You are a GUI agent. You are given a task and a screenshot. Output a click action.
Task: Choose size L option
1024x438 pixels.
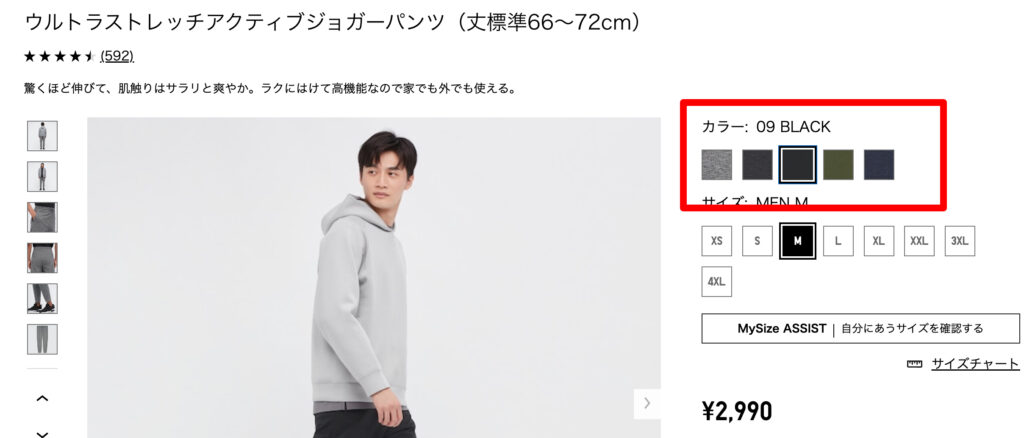coord(838,241)
